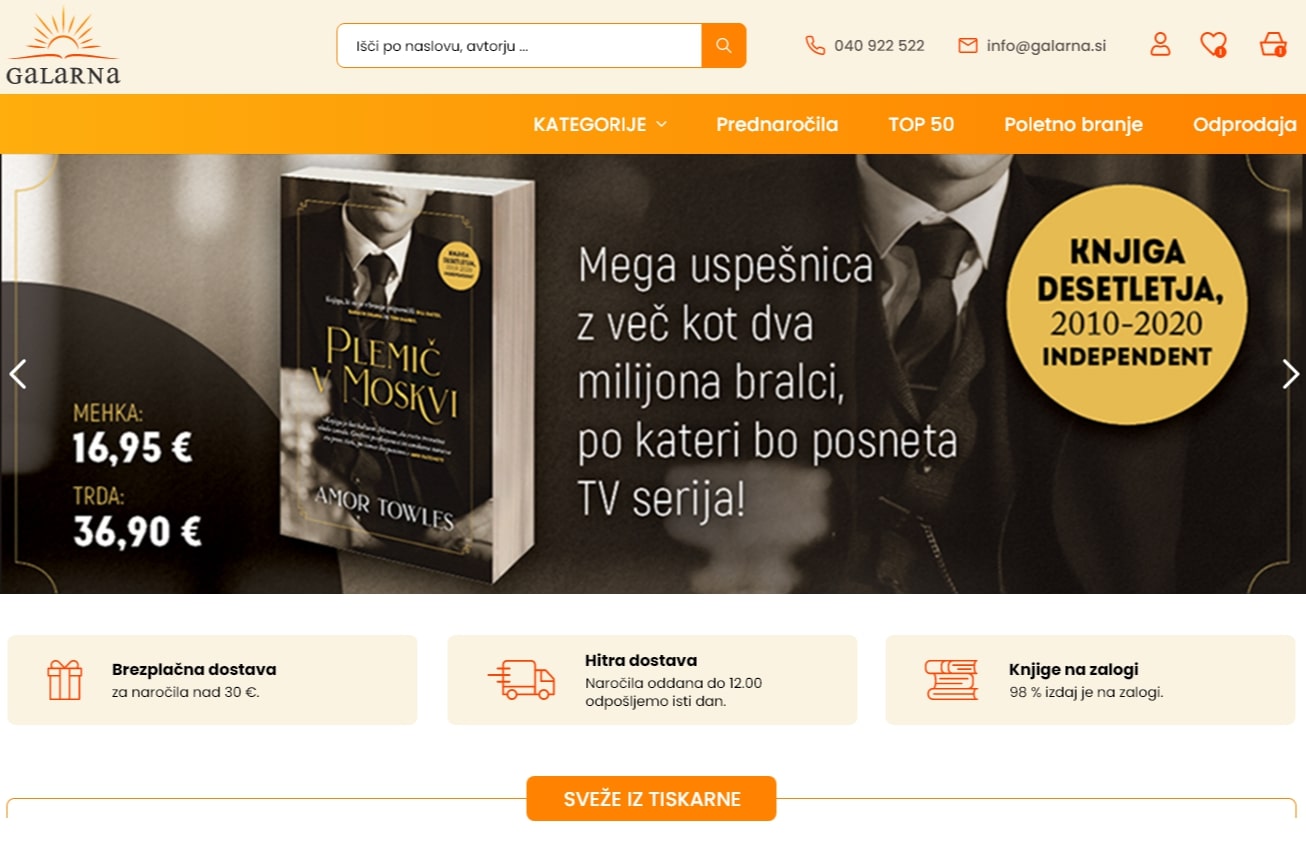Click the info@galarna.si email link
1306x848 pixels.
(x=1046, y=46)
